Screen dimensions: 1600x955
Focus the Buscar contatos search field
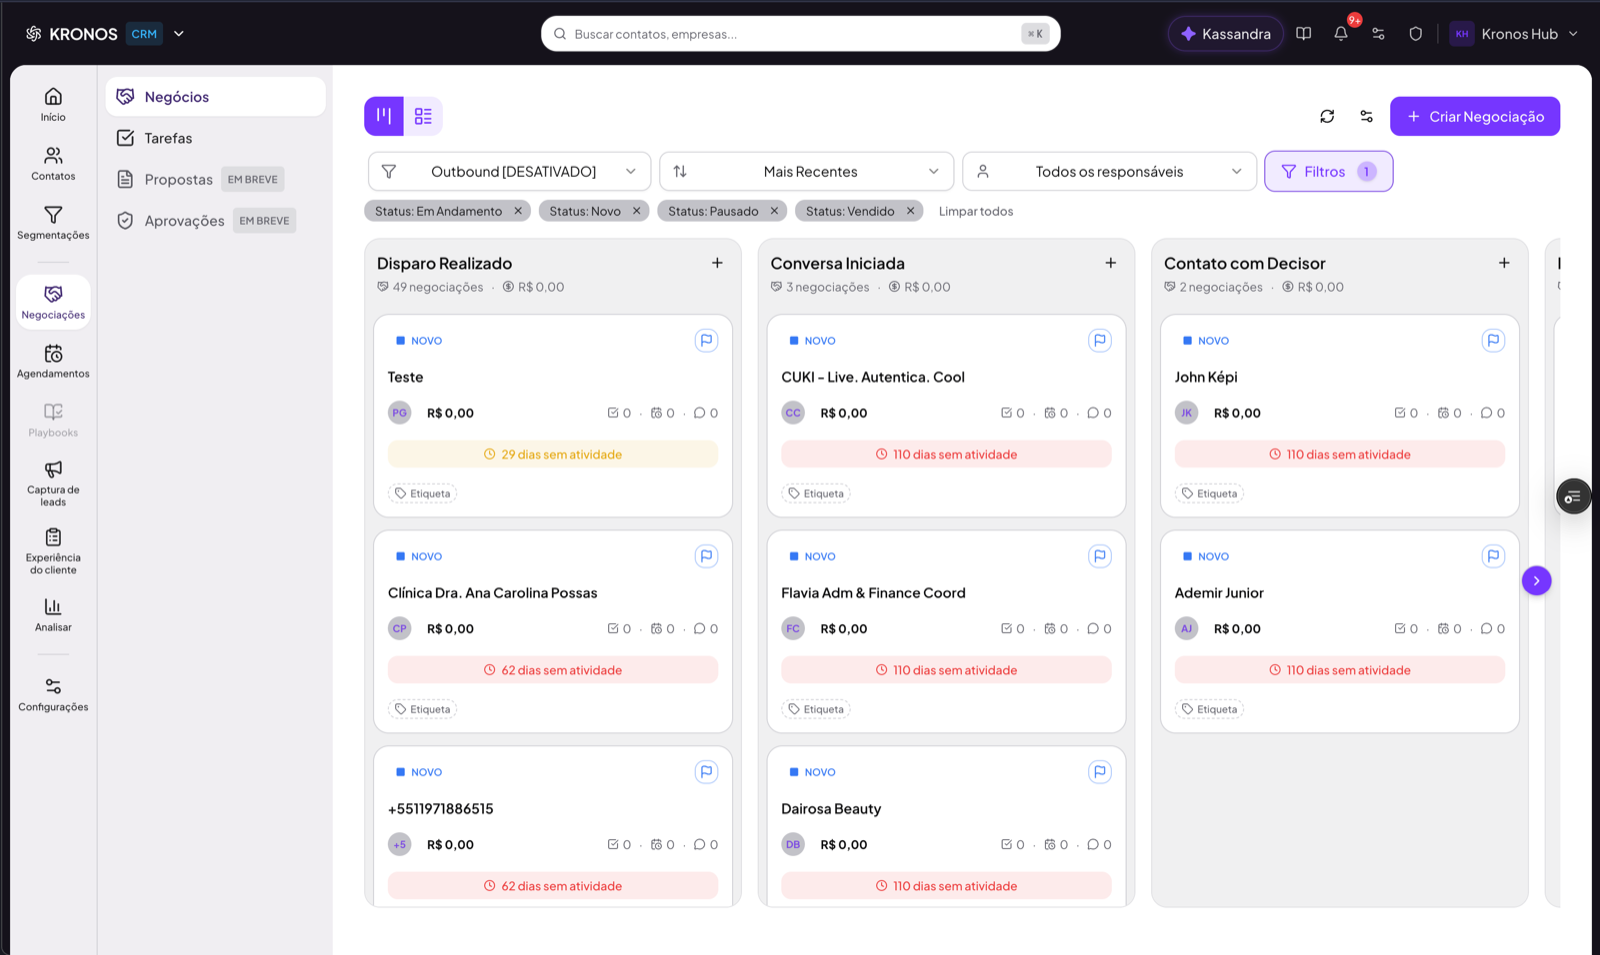click(x=800, y=33)
